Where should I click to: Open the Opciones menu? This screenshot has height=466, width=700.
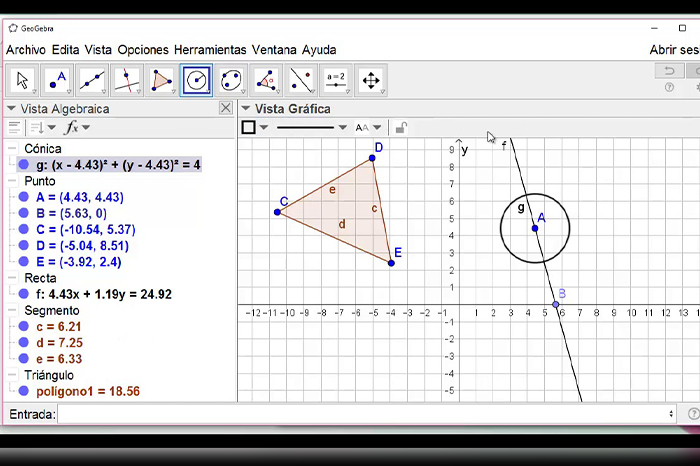(x=143, y=50)
